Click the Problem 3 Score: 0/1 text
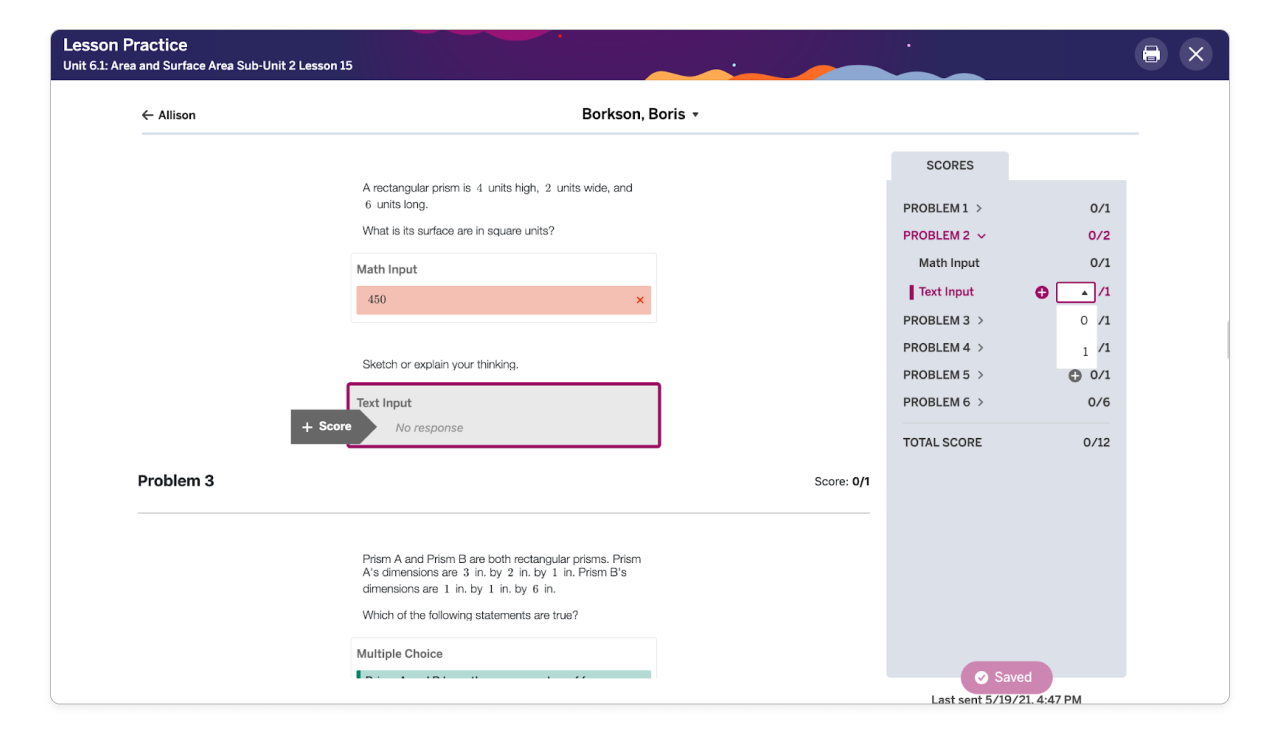The image size is (1280, 735). pos(842,481)
